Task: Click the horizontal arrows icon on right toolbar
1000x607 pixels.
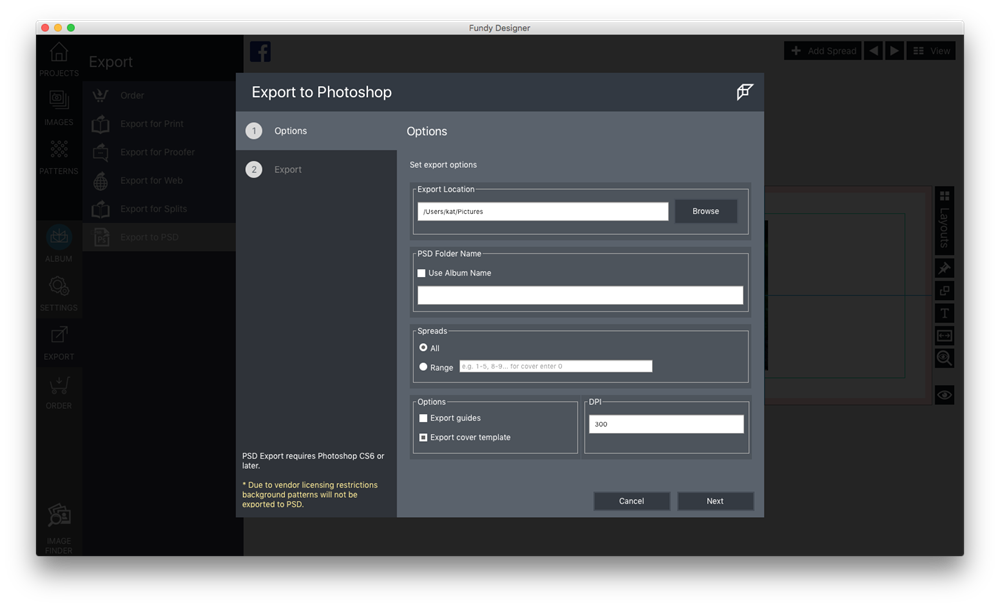Action: (945, 335)
